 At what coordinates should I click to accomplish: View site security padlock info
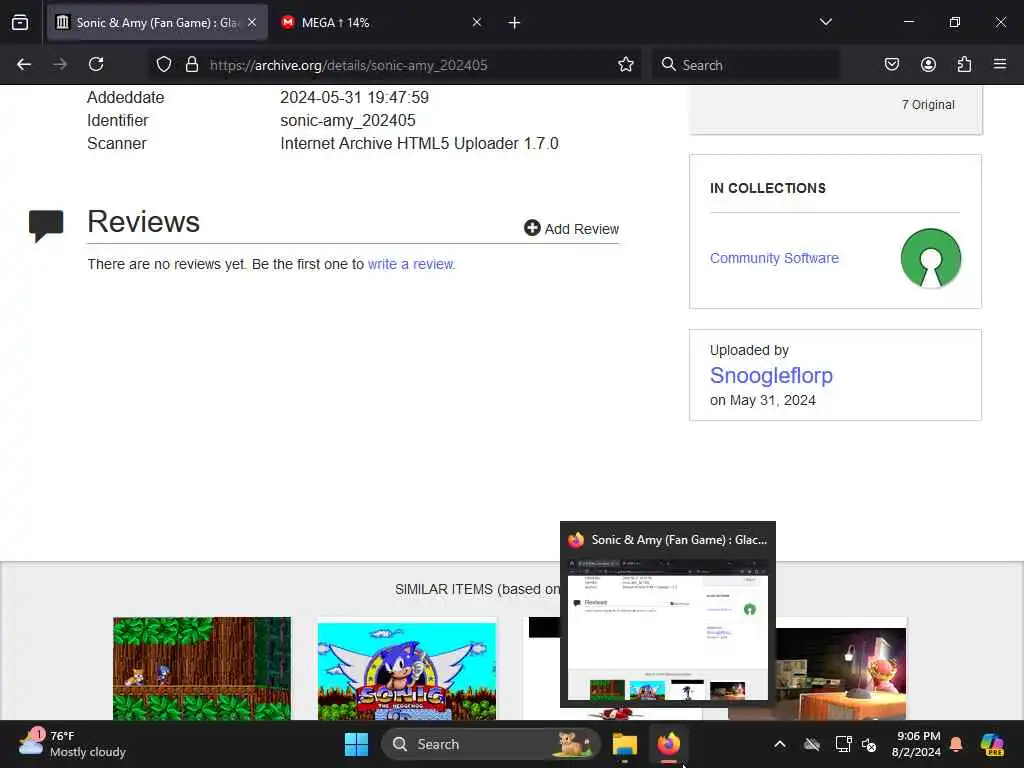(191, 65)
